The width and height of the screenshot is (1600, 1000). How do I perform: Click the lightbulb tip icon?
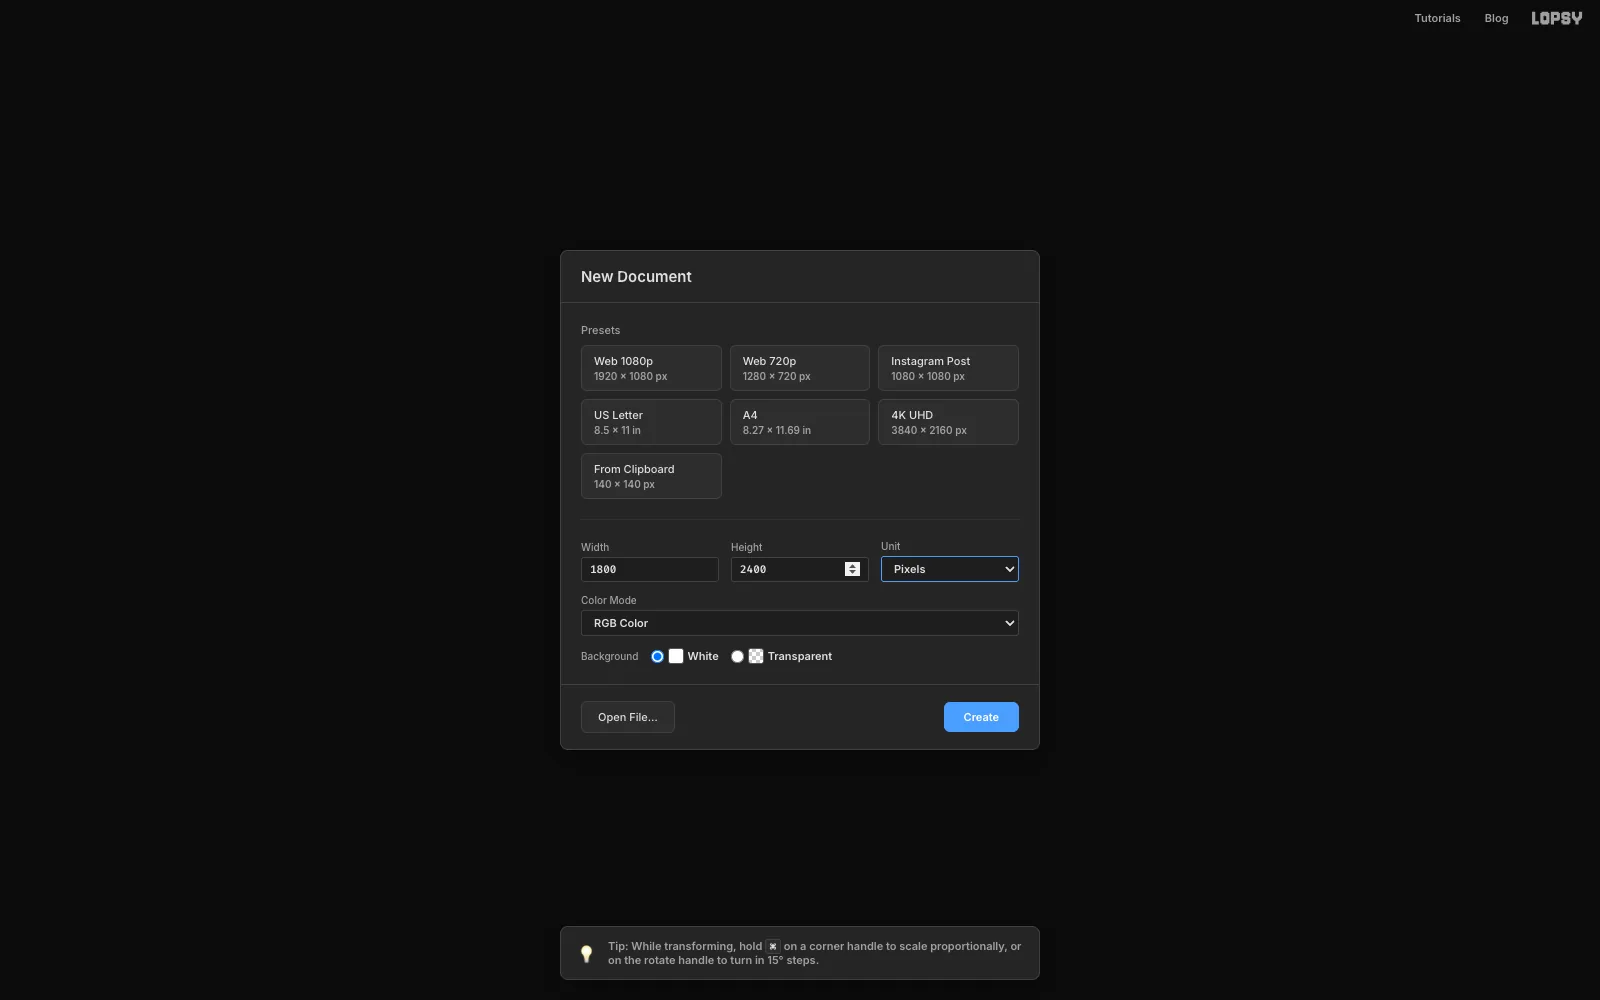[x=587, y=953]
